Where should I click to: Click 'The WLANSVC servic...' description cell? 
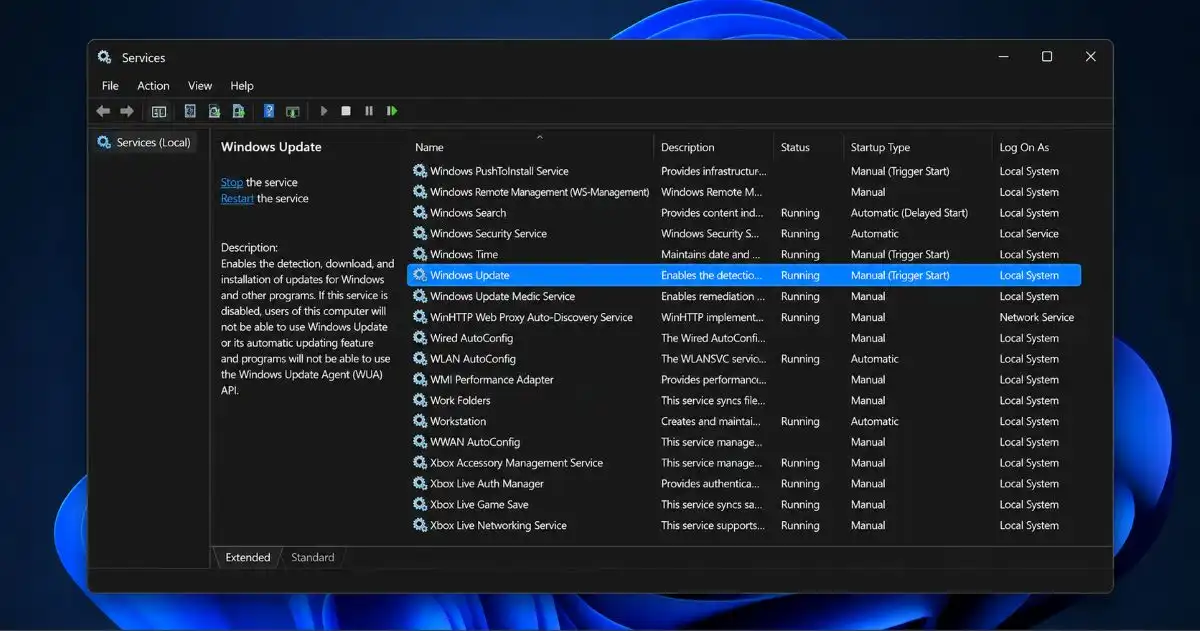[x=713, y=359]
